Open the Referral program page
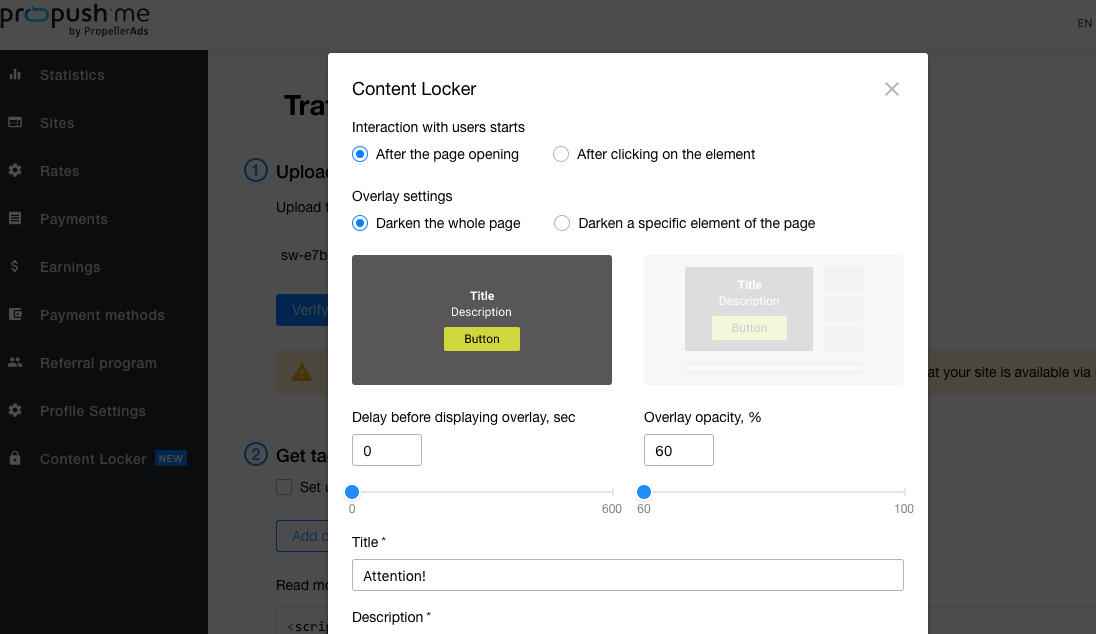This screenshot has height=634, width=1096. 98,363
